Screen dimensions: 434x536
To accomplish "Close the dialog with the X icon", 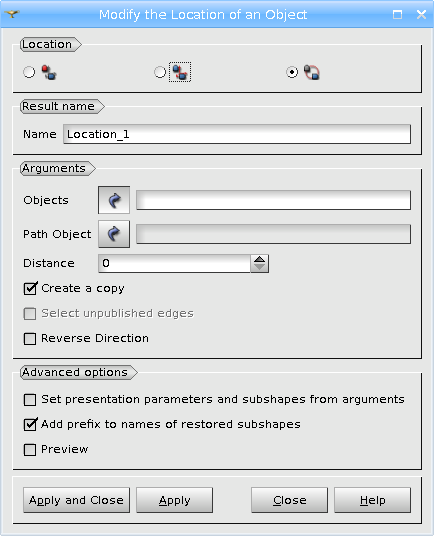I will [421, 14].
